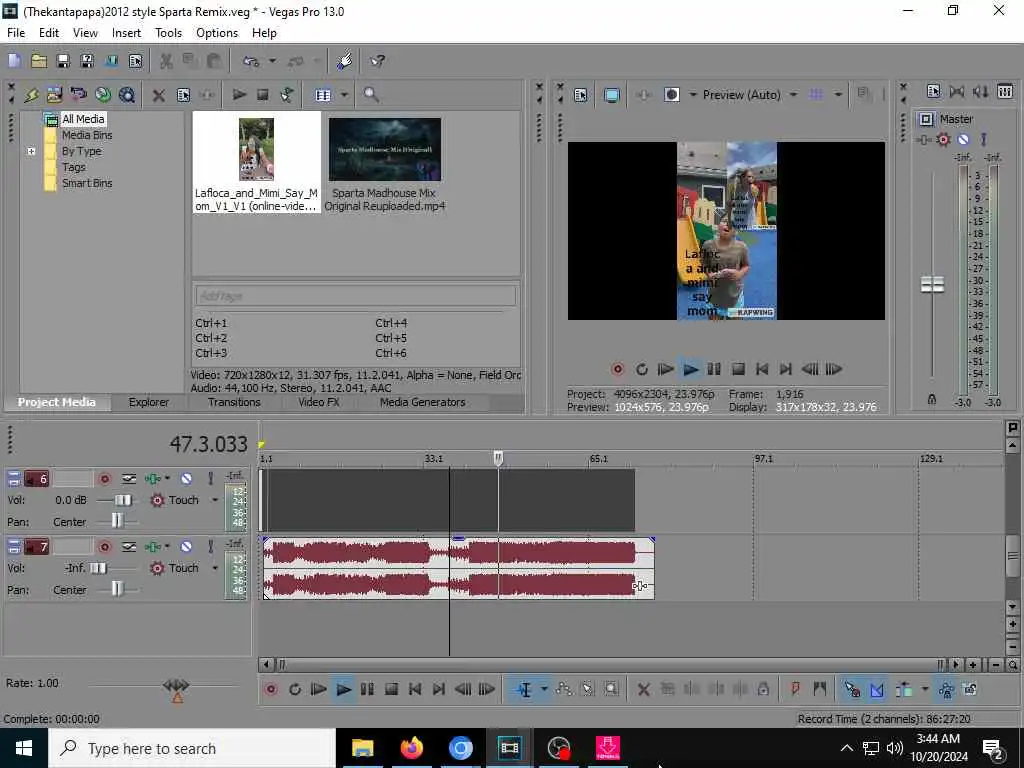Click the Remove selected media X icon
The height and width of the screenshot is (768, 1024).
pos(158,95)
